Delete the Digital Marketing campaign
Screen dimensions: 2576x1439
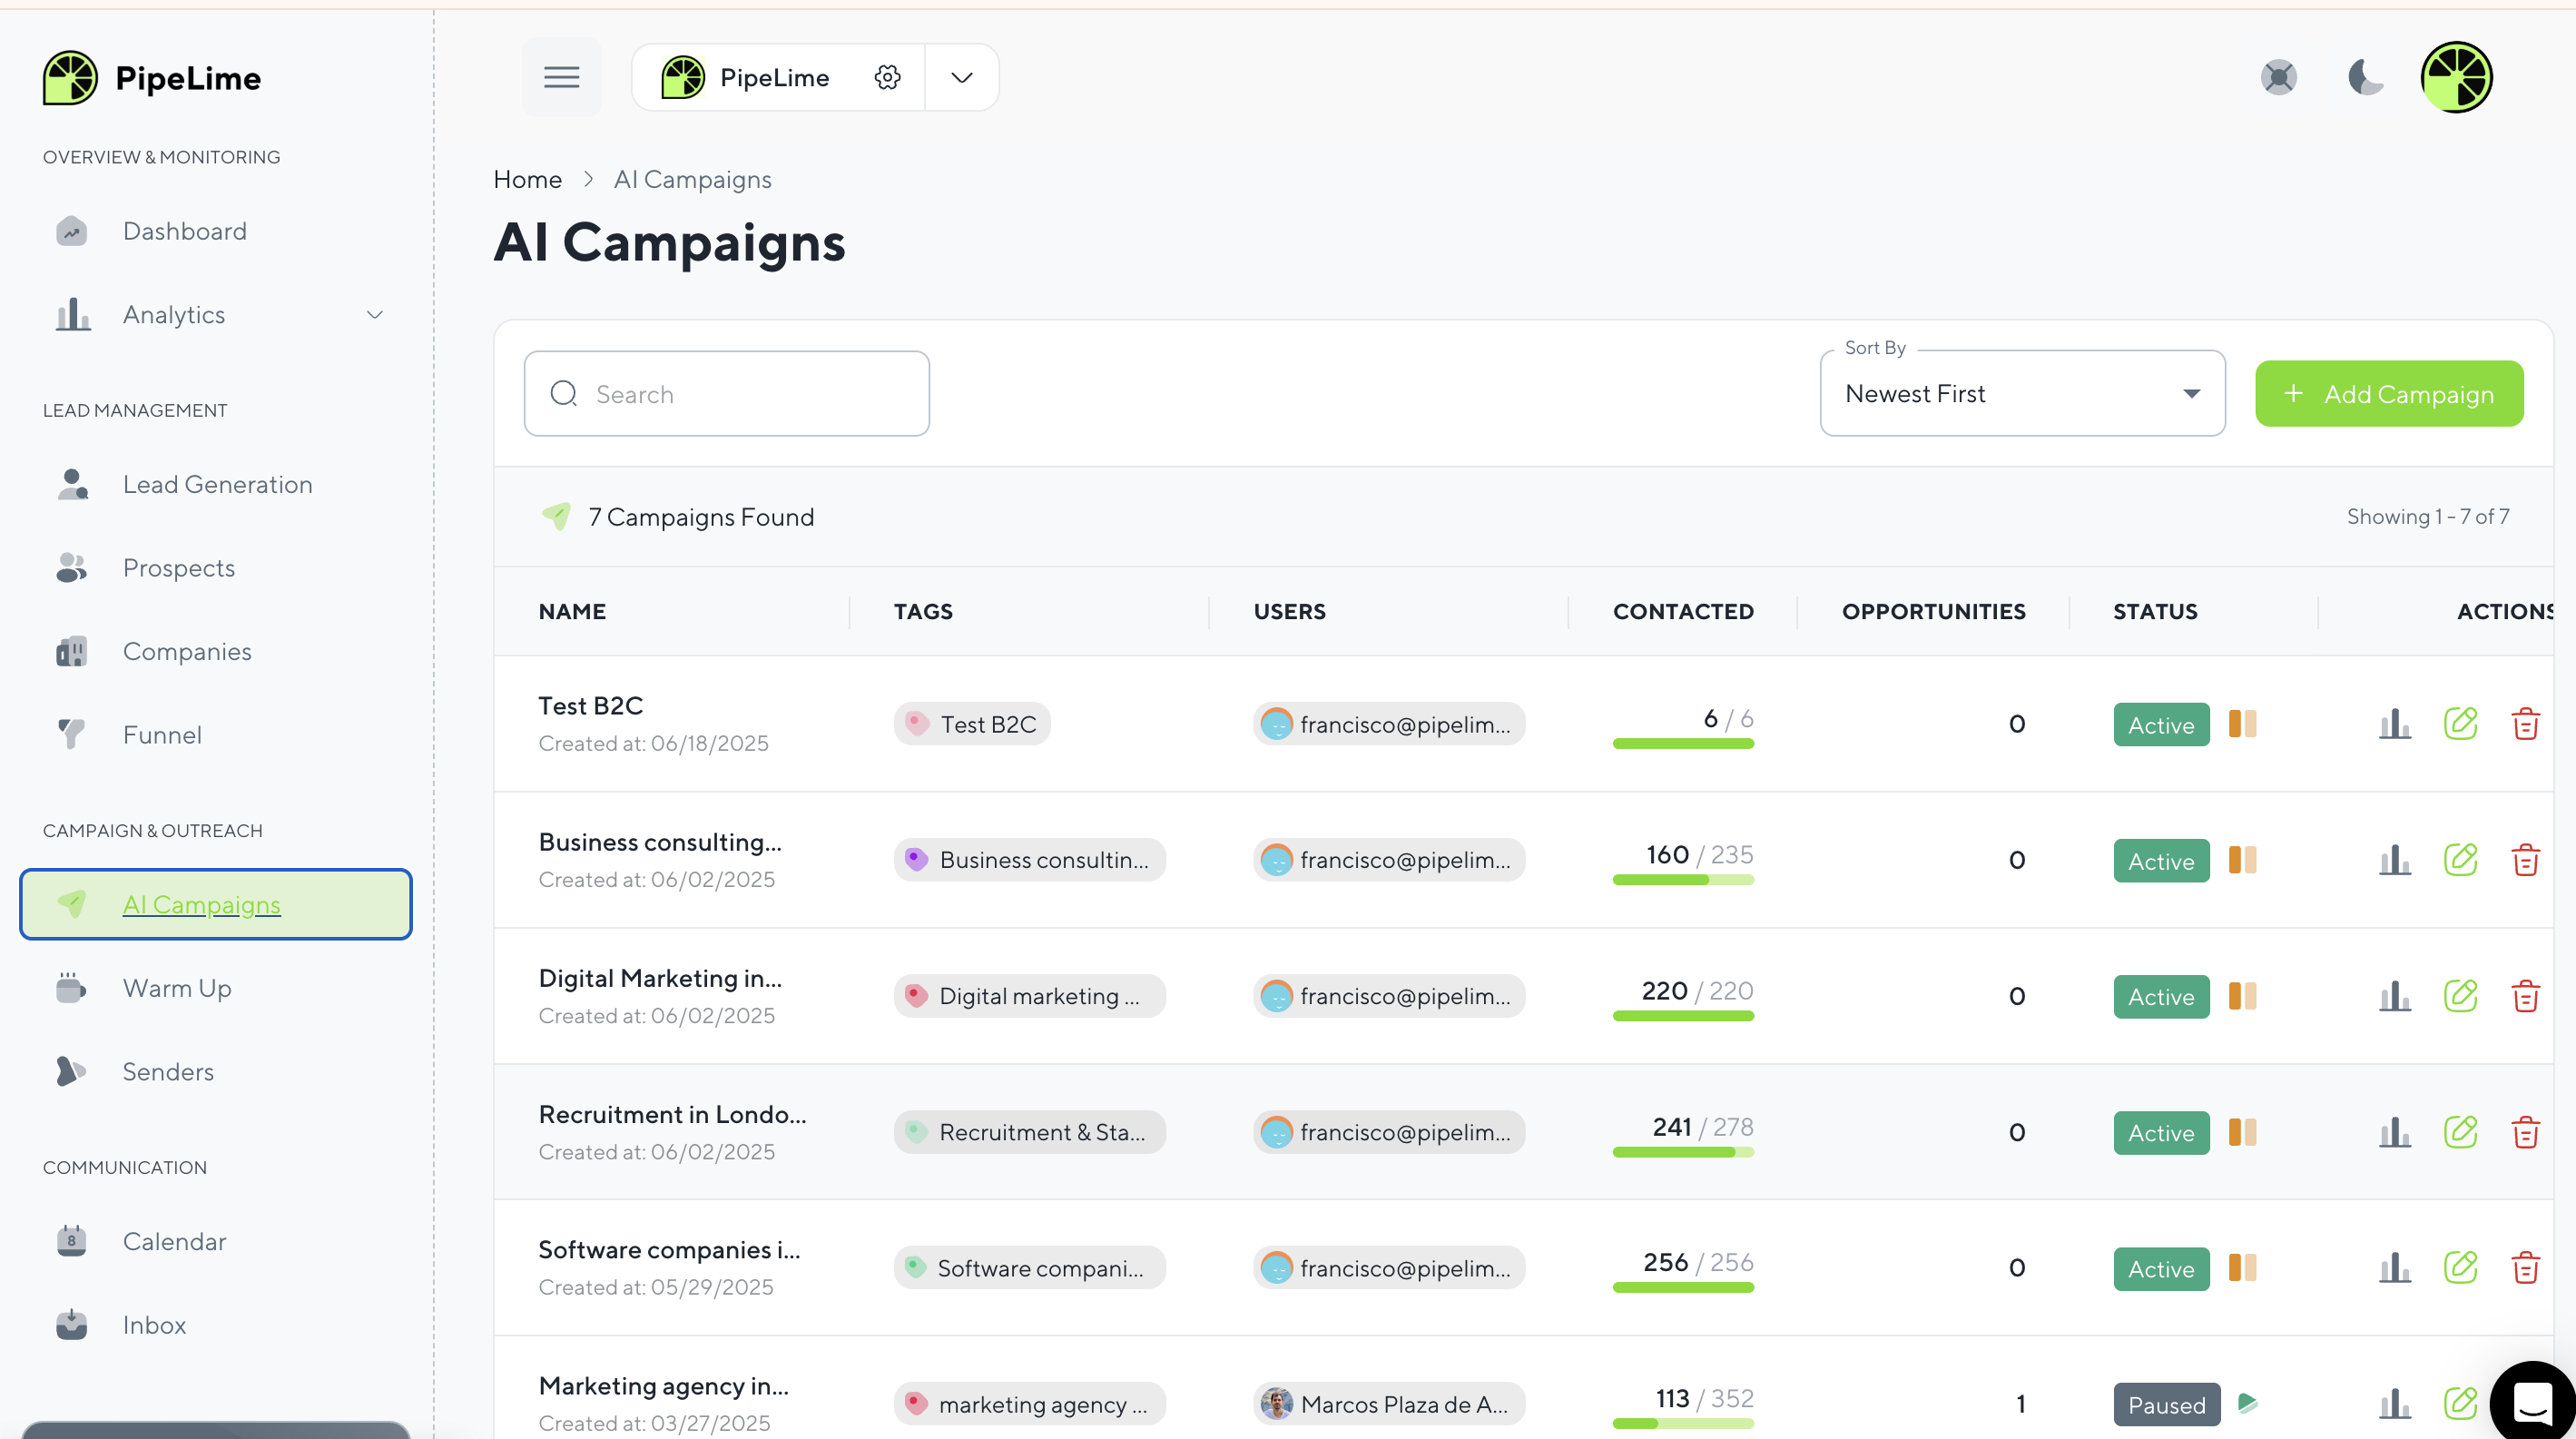tap(2525, 996)
